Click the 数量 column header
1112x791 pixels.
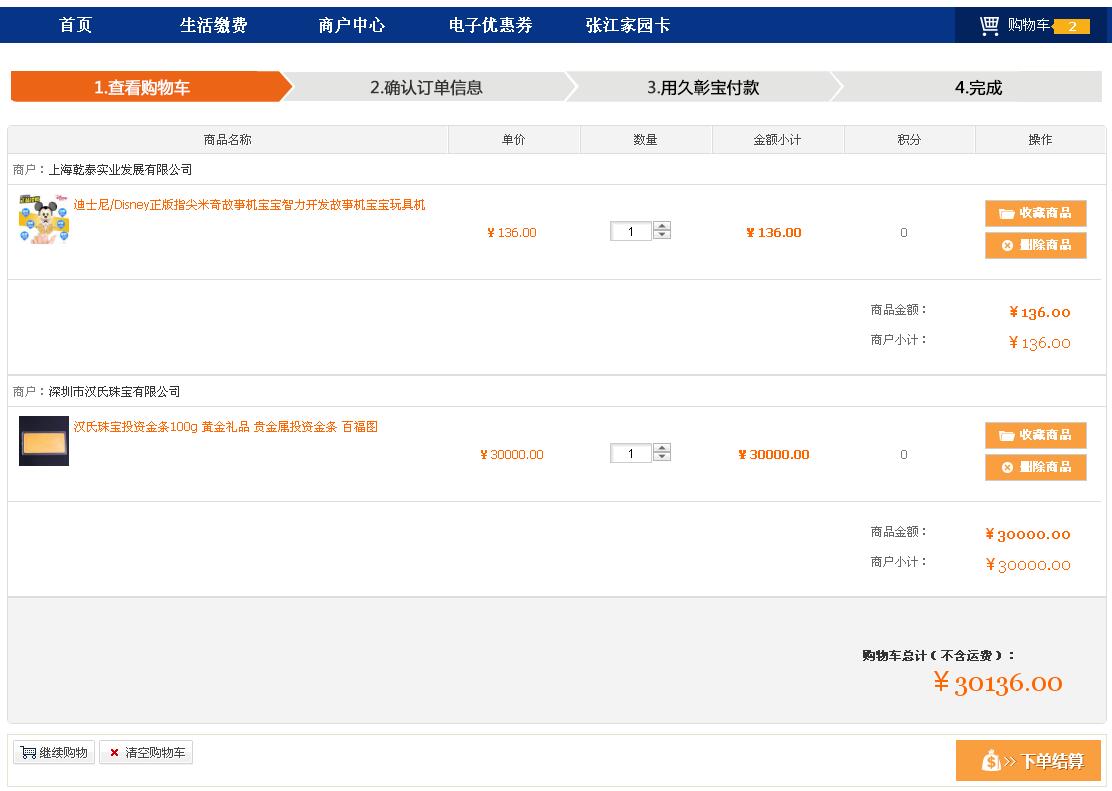click(645, 140)
